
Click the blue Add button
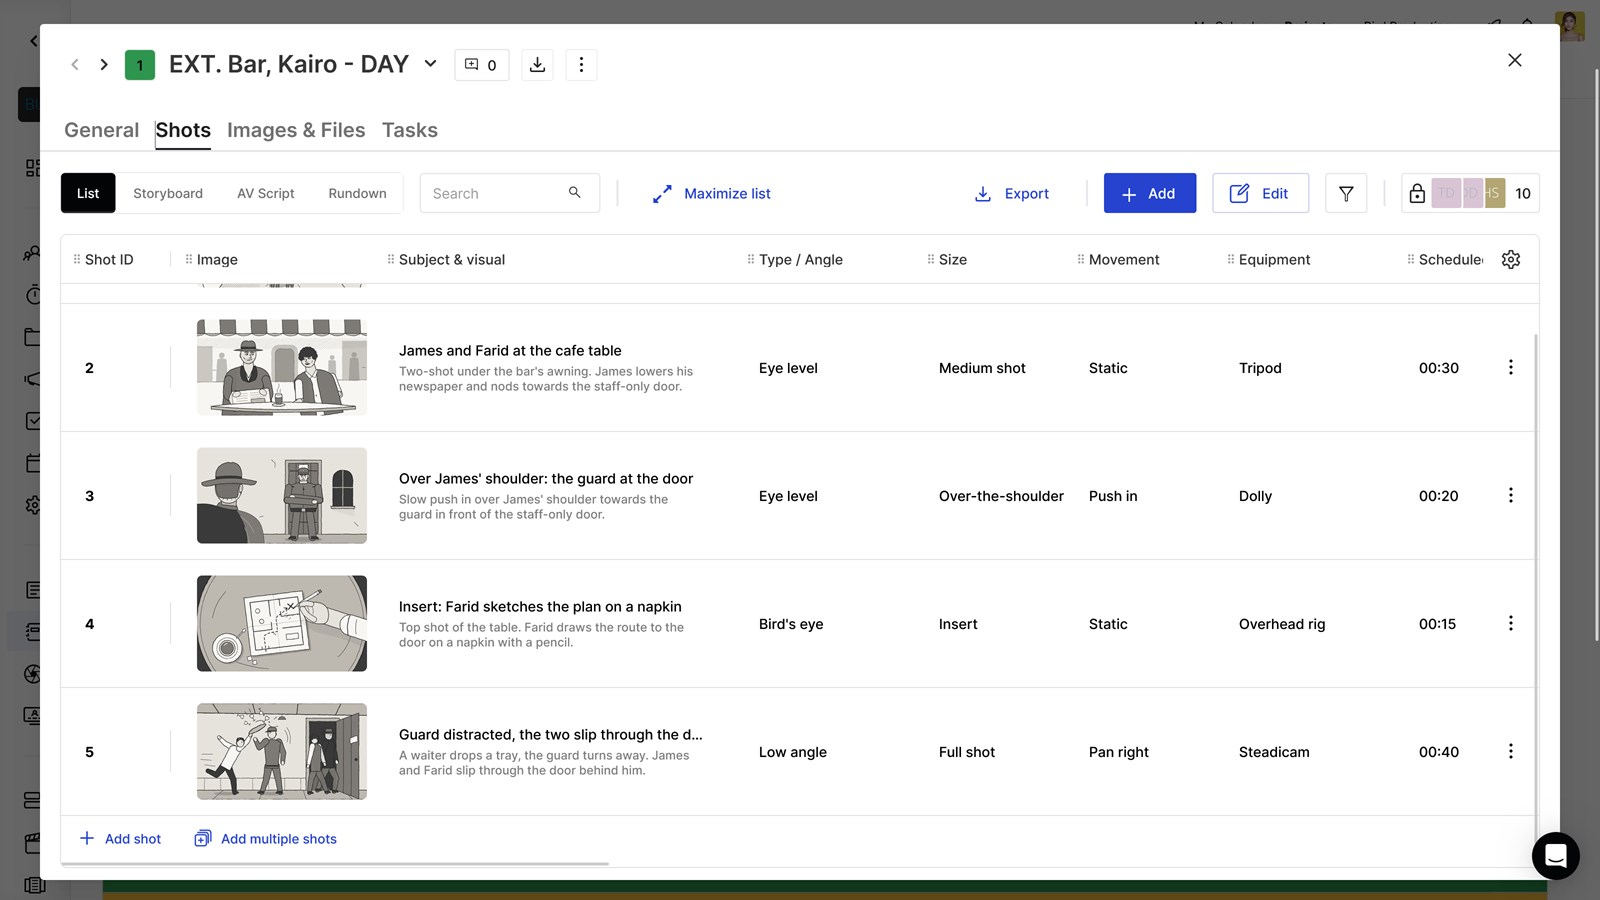[x=1150, y=194]
